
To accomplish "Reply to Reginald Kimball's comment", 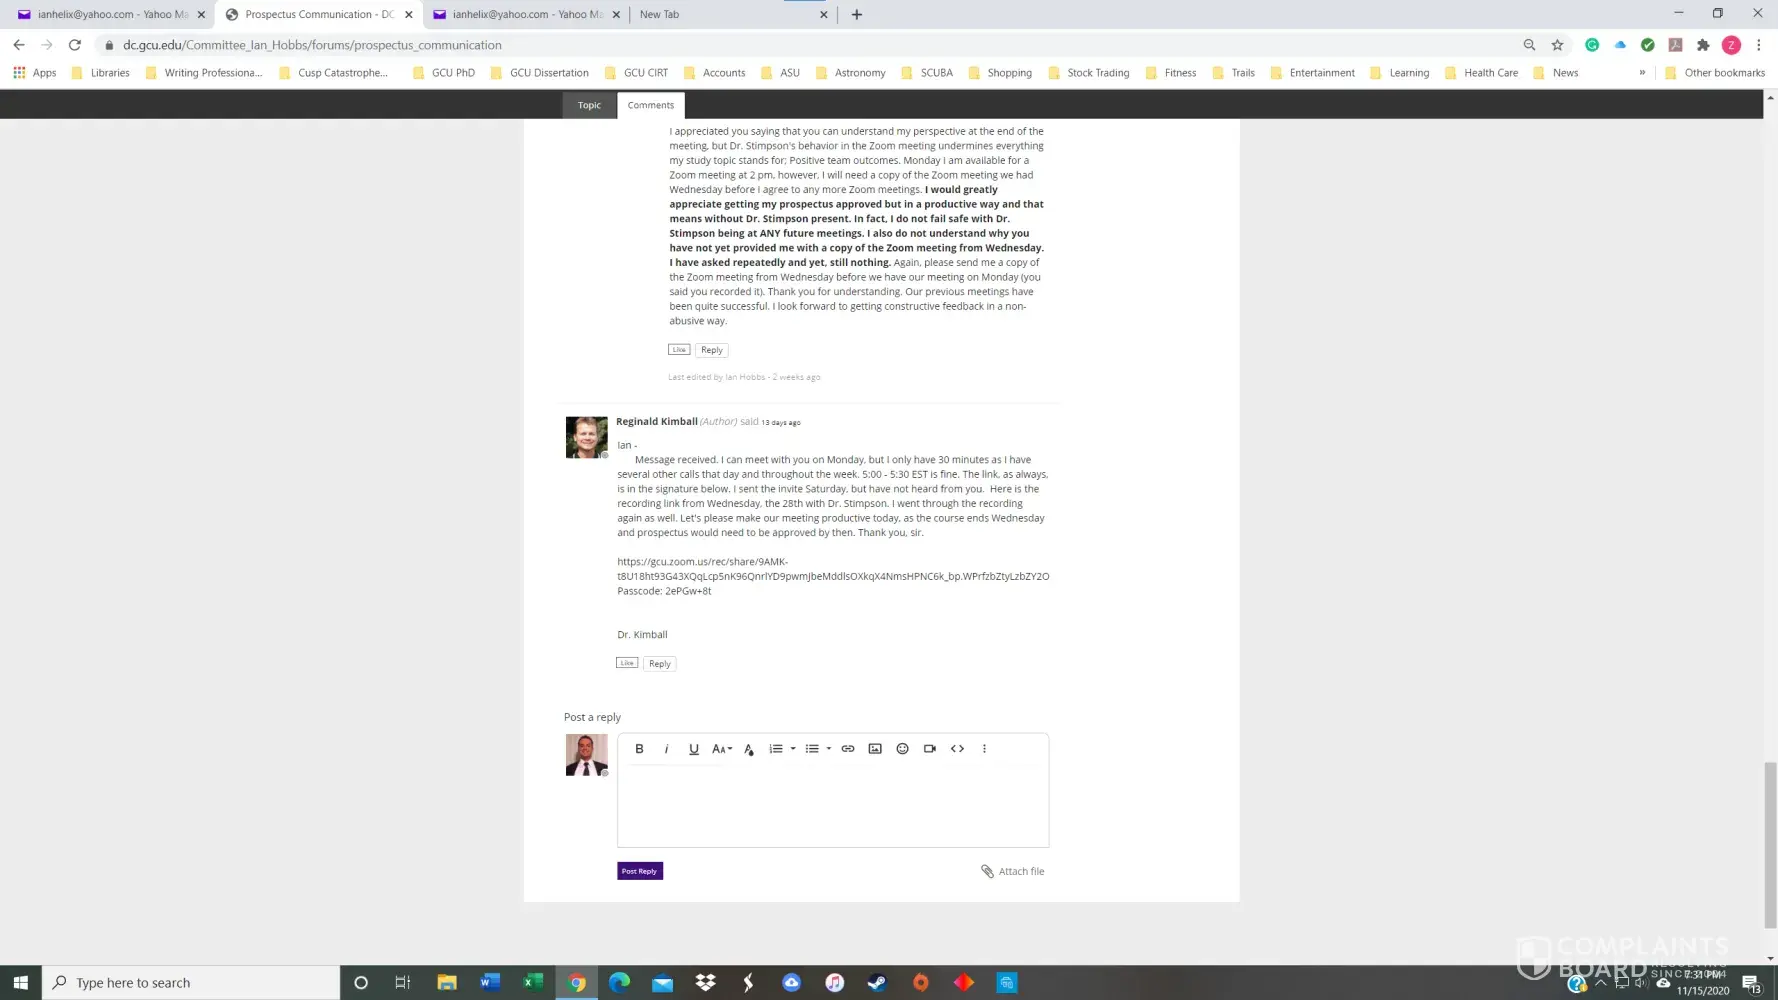I will (660, 664).
